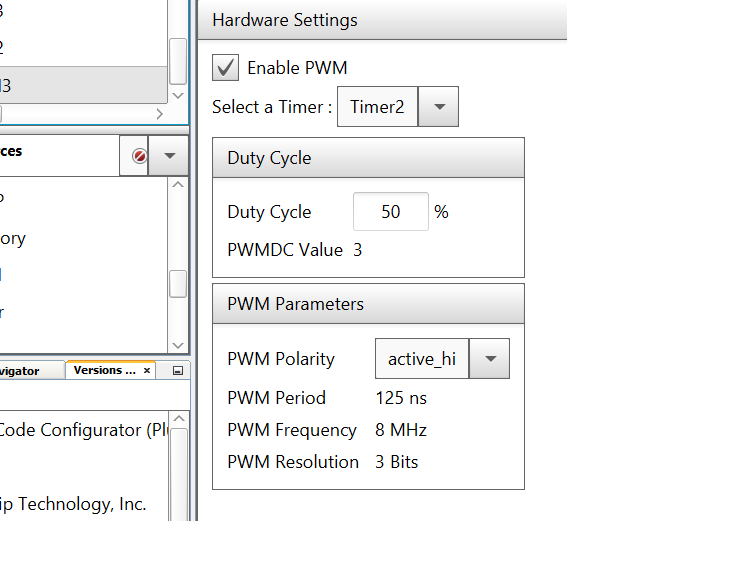This screenshot has height=567, width=738.
Task: Minimize the Versions panel using its corner icon
Action: (178, 371)
